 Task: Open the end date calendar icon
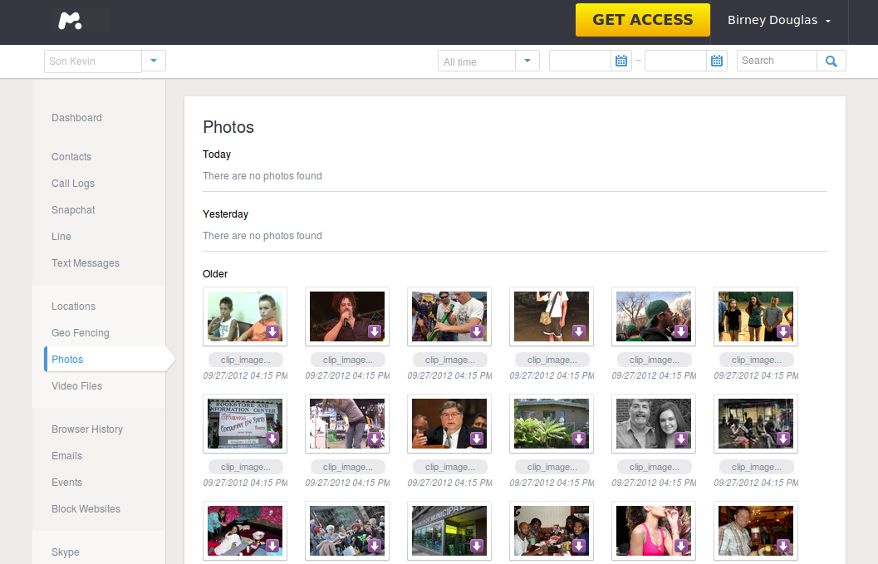coord(717,61)
